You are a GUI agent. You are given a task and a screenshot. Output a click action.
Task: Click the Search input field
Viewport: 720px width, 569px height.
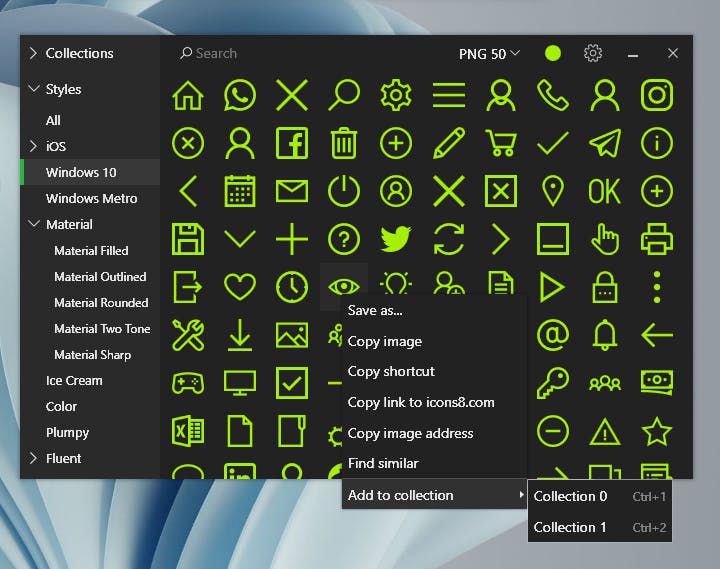[x=303, y=53]
